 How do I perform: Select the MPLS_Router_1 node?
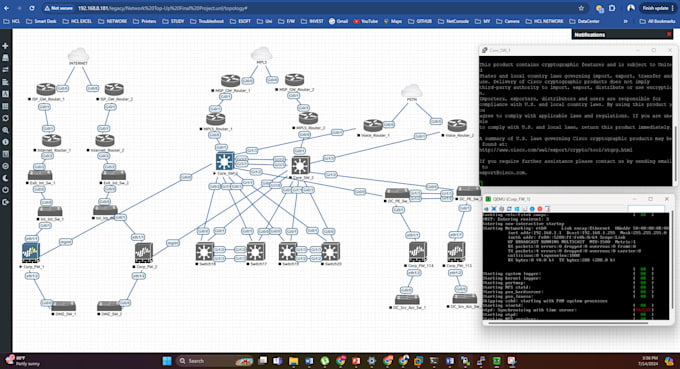tap(216, 119)
